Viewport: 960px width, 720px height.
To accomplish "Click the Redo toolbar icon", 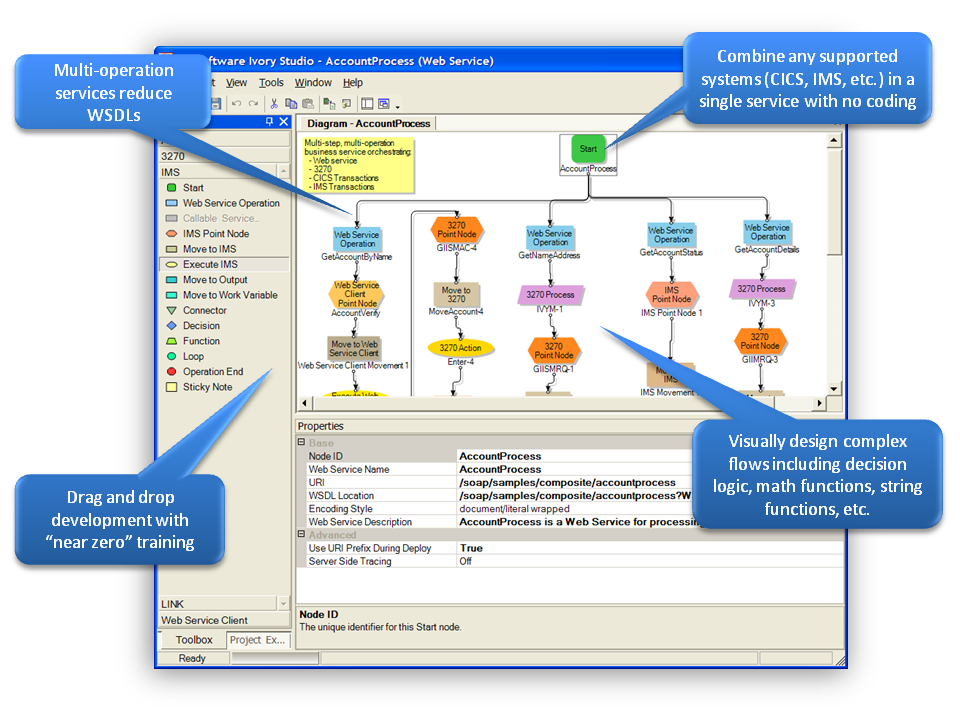I will pos(253,104).
